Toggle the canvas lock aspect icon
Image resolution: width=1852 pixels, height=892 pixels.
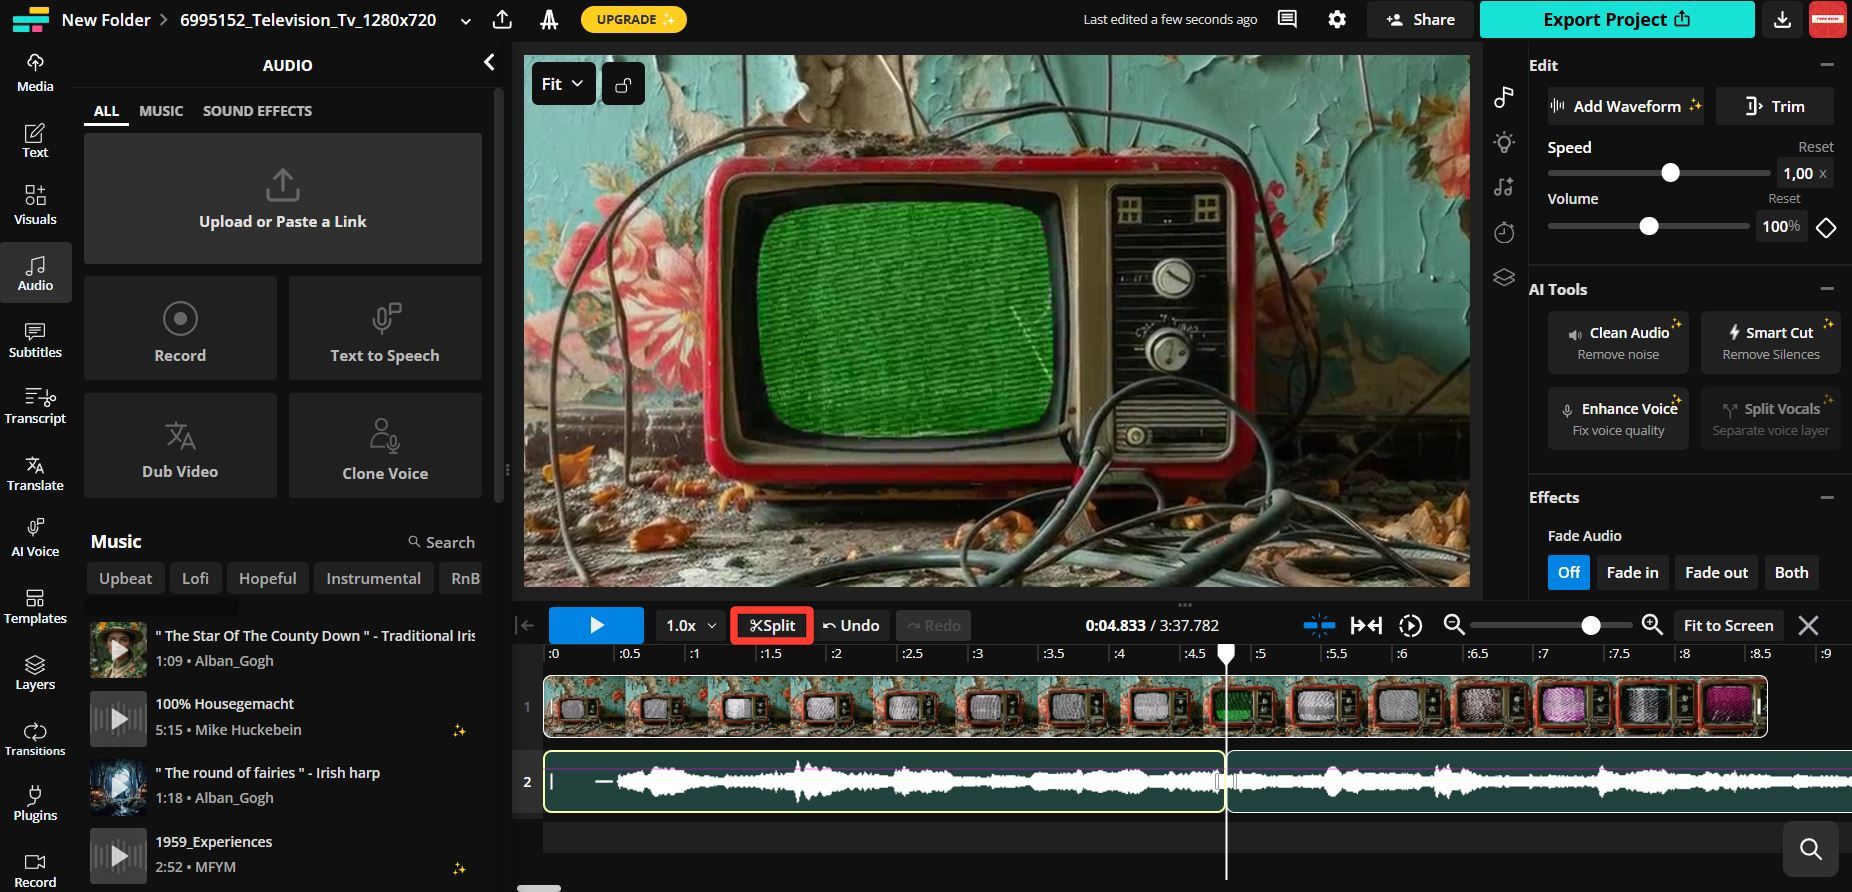[x=623, y=84]
